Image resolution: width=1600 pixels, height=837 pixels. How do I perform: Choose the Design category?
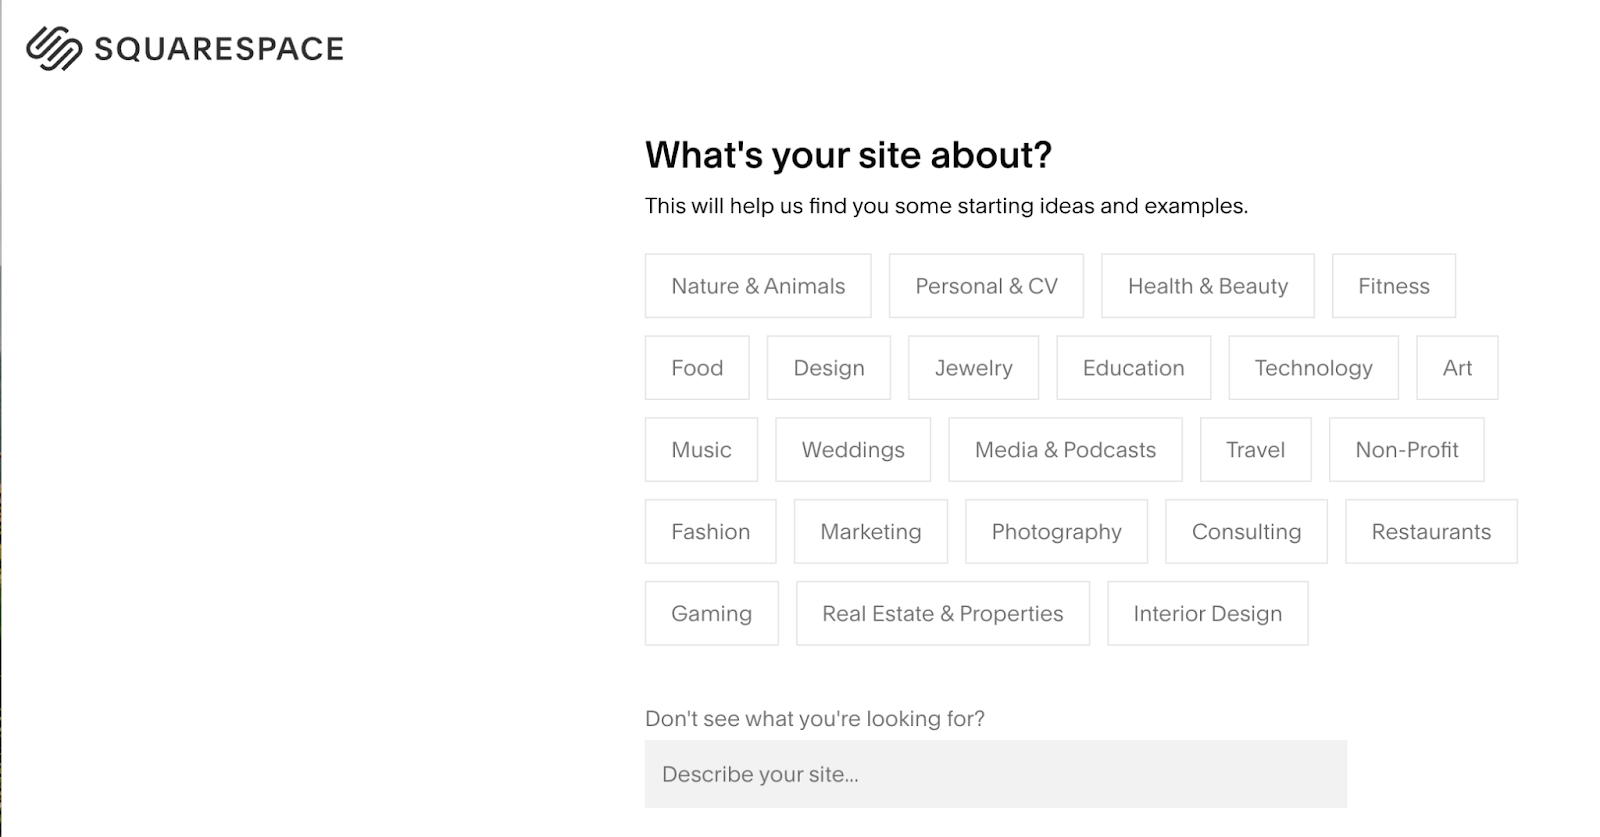coord(828,368)
